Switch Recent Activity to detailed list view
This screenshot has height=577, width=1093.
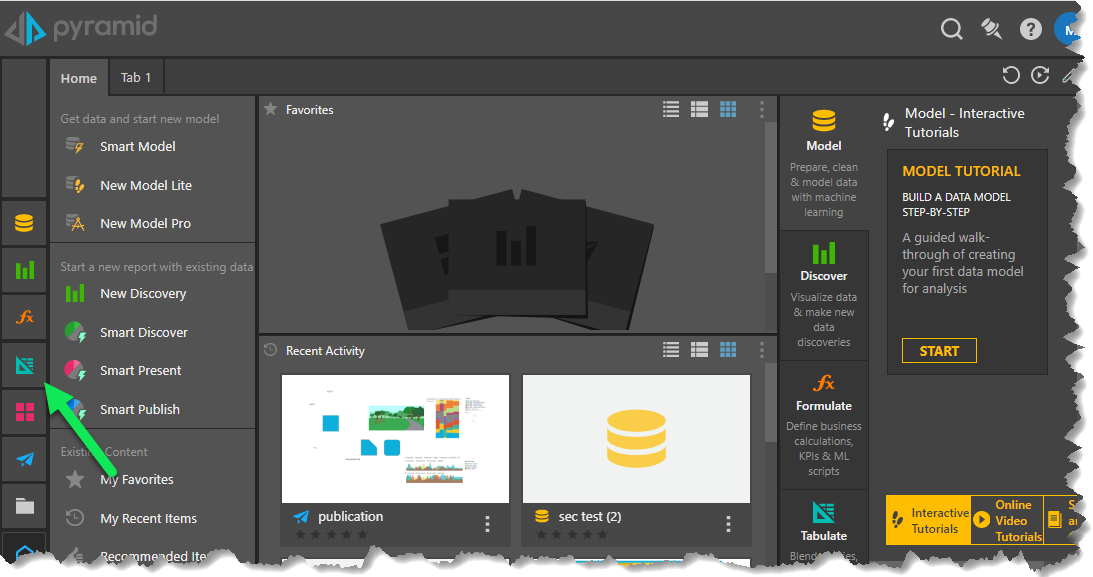700,350
